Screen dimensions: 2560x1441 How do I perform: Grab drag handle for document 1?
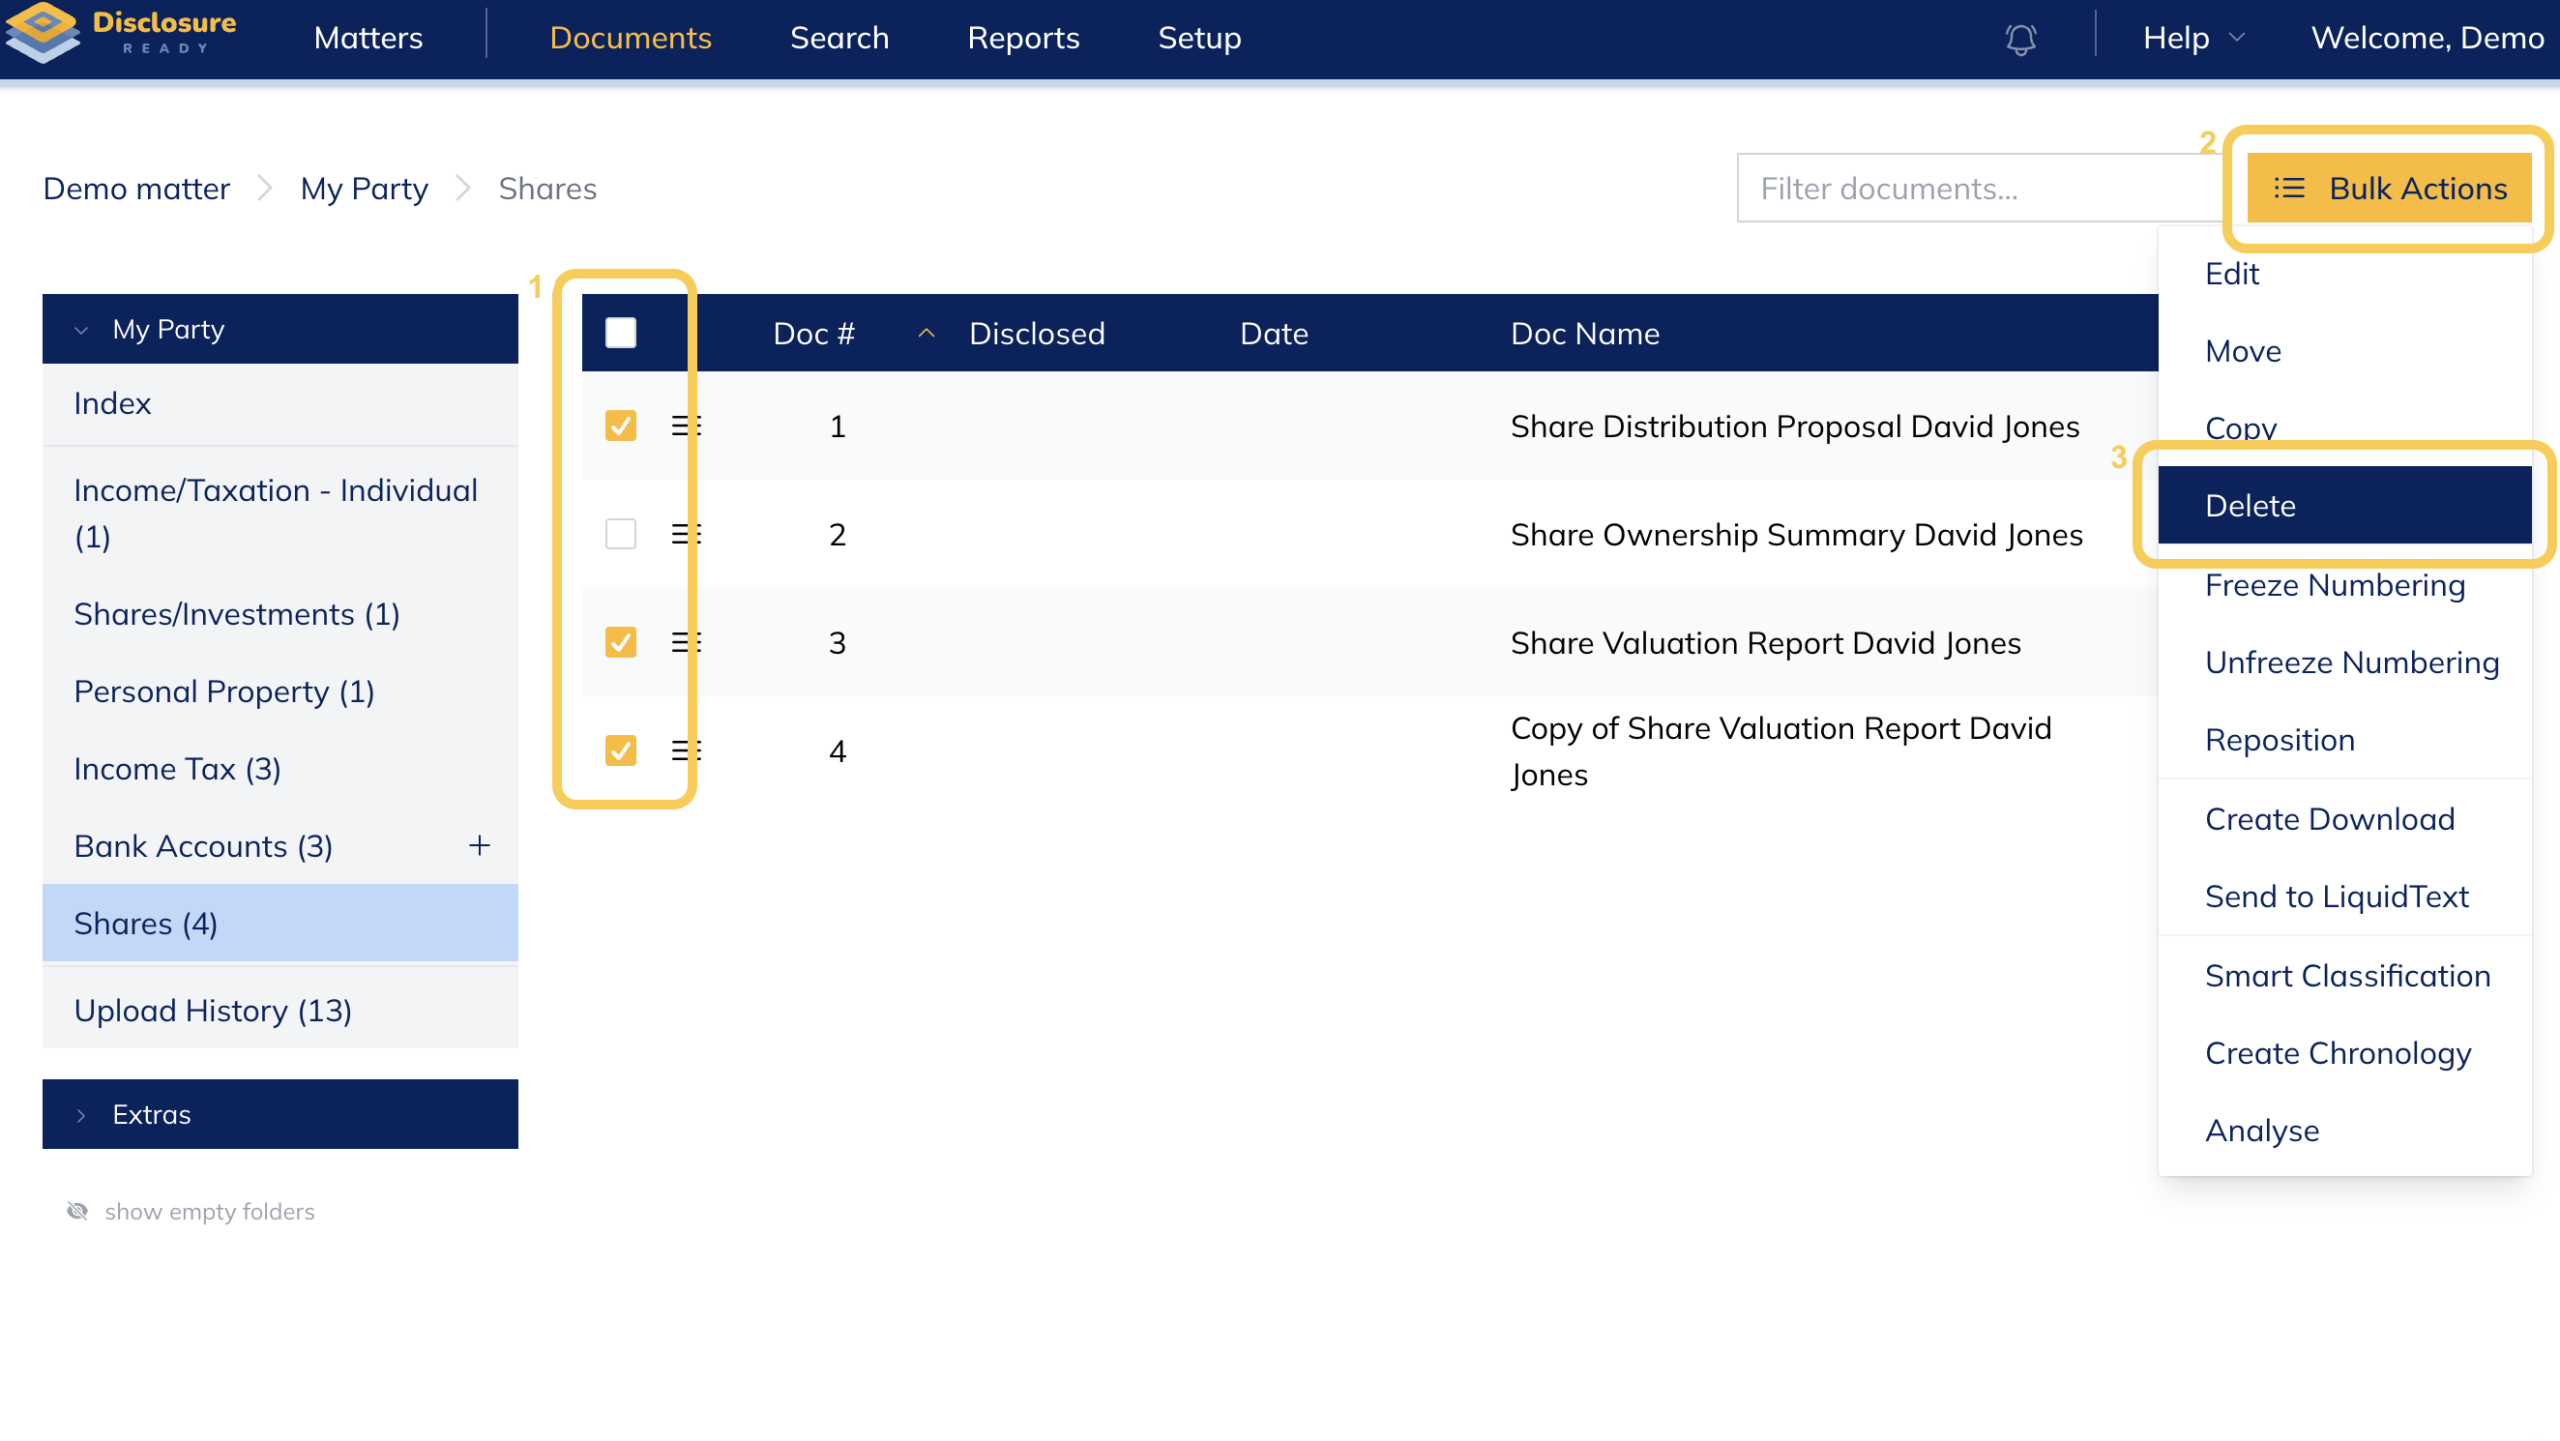pos(686,427)
